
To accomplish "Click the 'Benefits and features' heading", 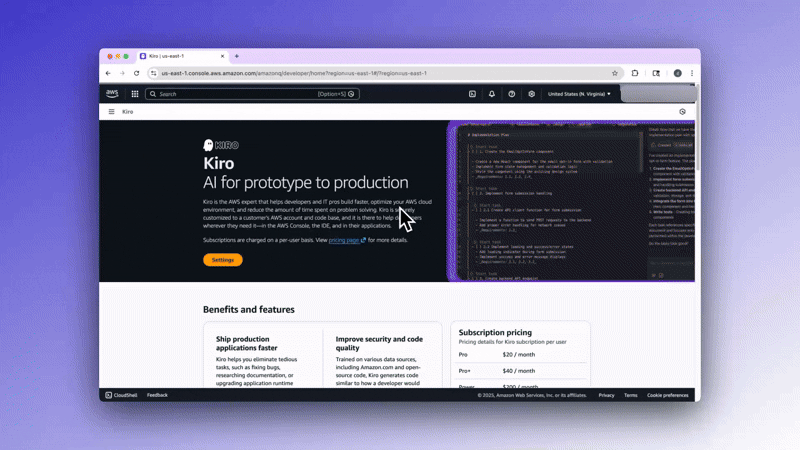I will click(x=248, y=309).
